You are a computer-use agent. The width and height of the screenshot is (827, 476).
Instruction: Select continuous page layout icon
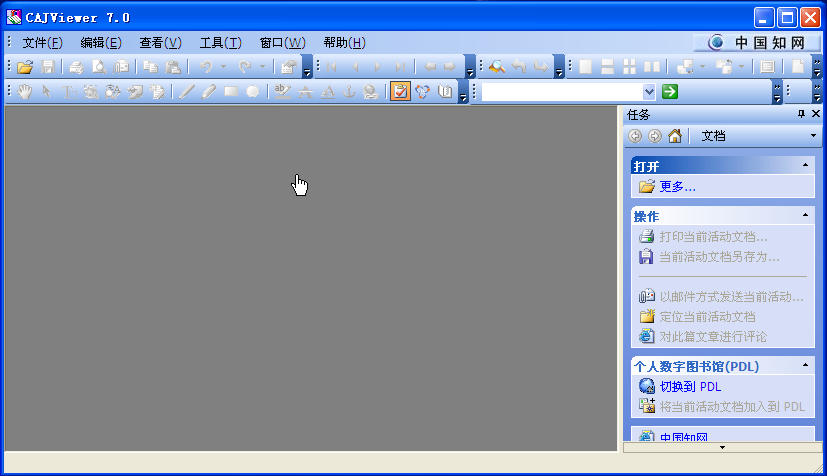point(608,67)
